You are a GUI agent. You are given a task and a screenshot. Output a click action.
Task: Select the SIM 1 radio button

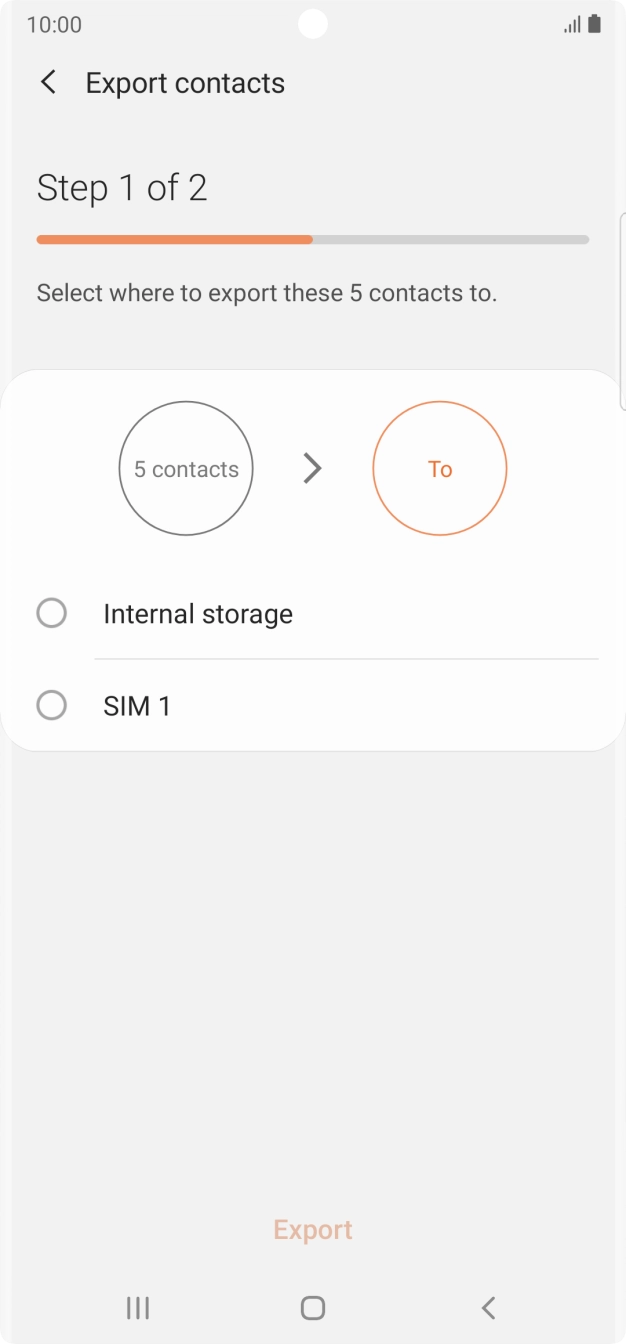coord(52,706)
